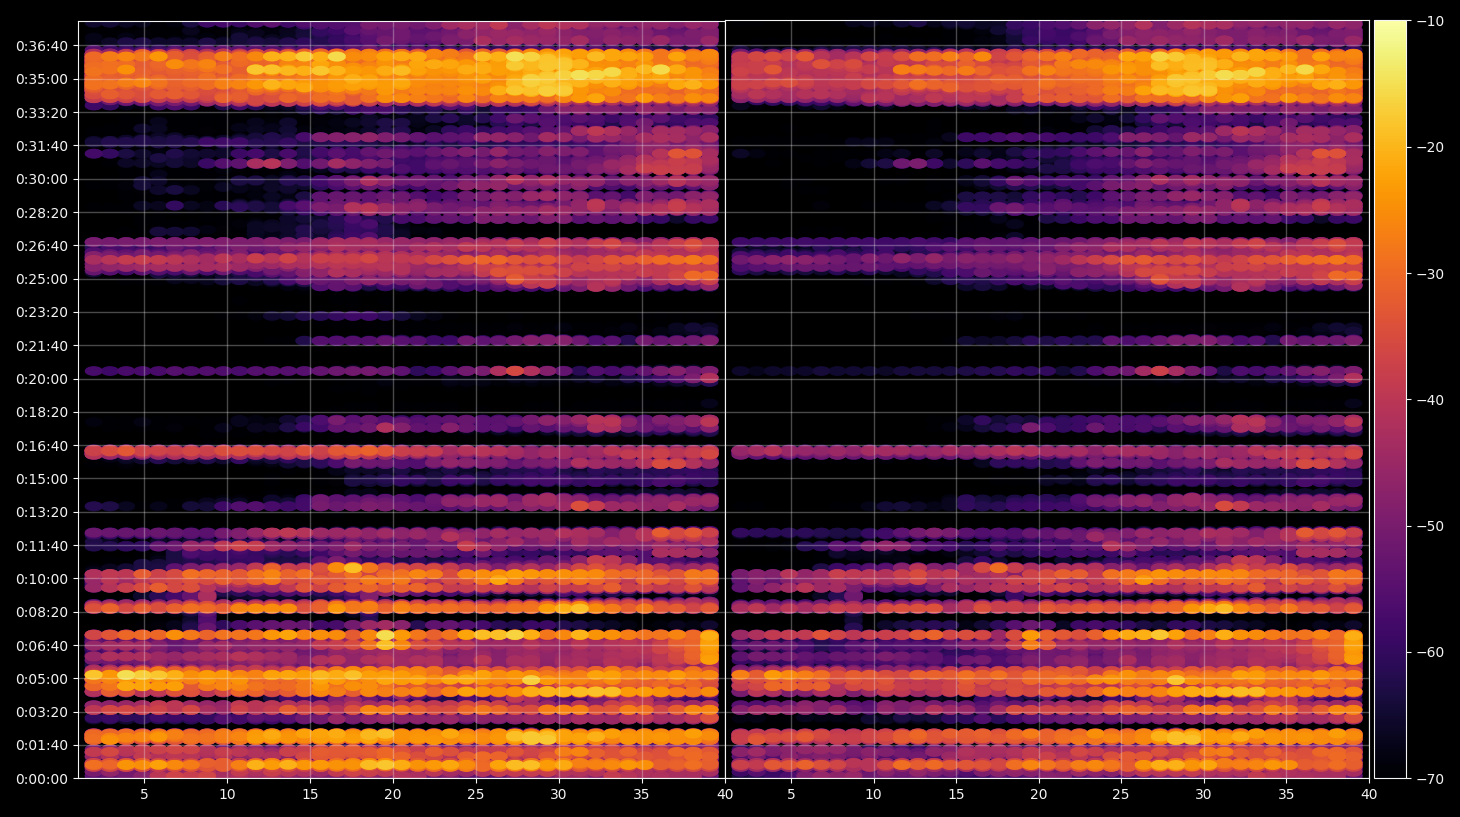Select x-axis tick 35 of left panel
Screen dimensions: 1460x817
coord(641,795)
